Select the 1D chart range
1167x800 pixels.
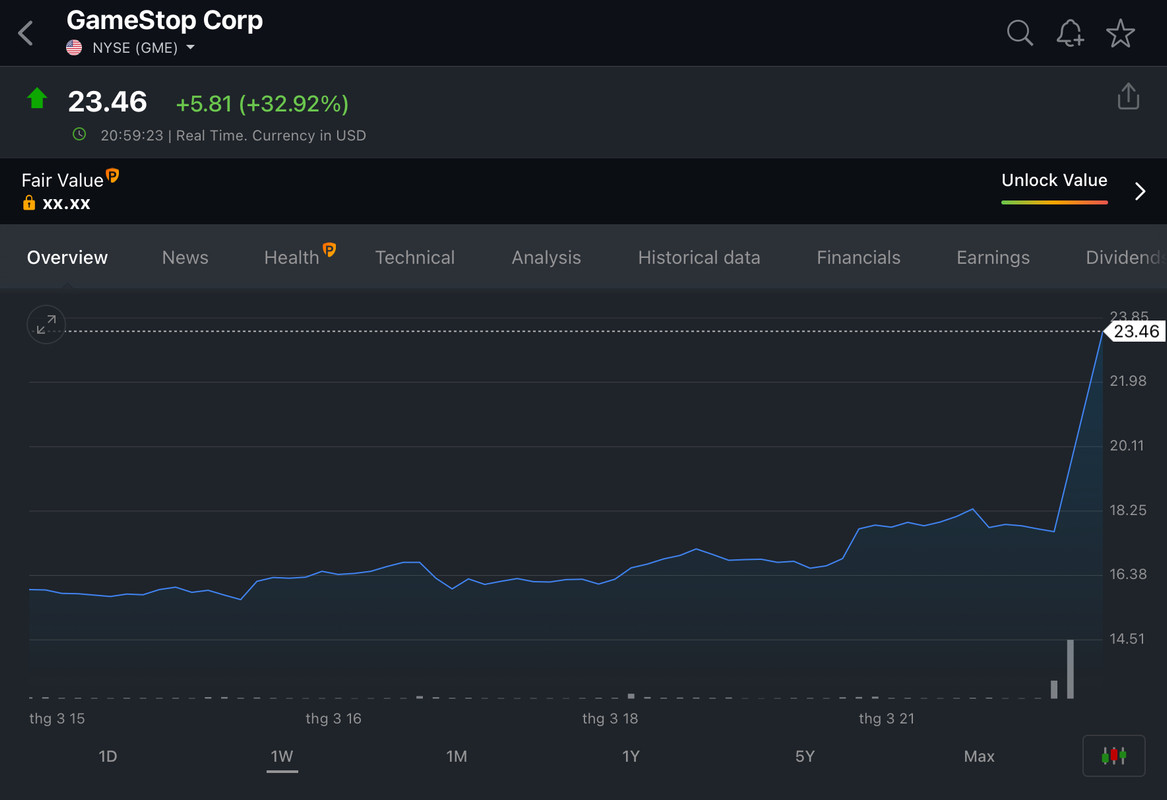point(108,756)
